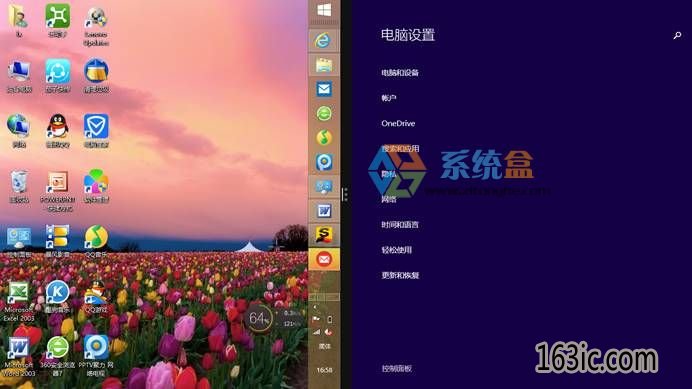Viewport: 692px width, 389px height.
Task: Open the QQ游戏 desktop shortcut
Action: click(96, 297)
